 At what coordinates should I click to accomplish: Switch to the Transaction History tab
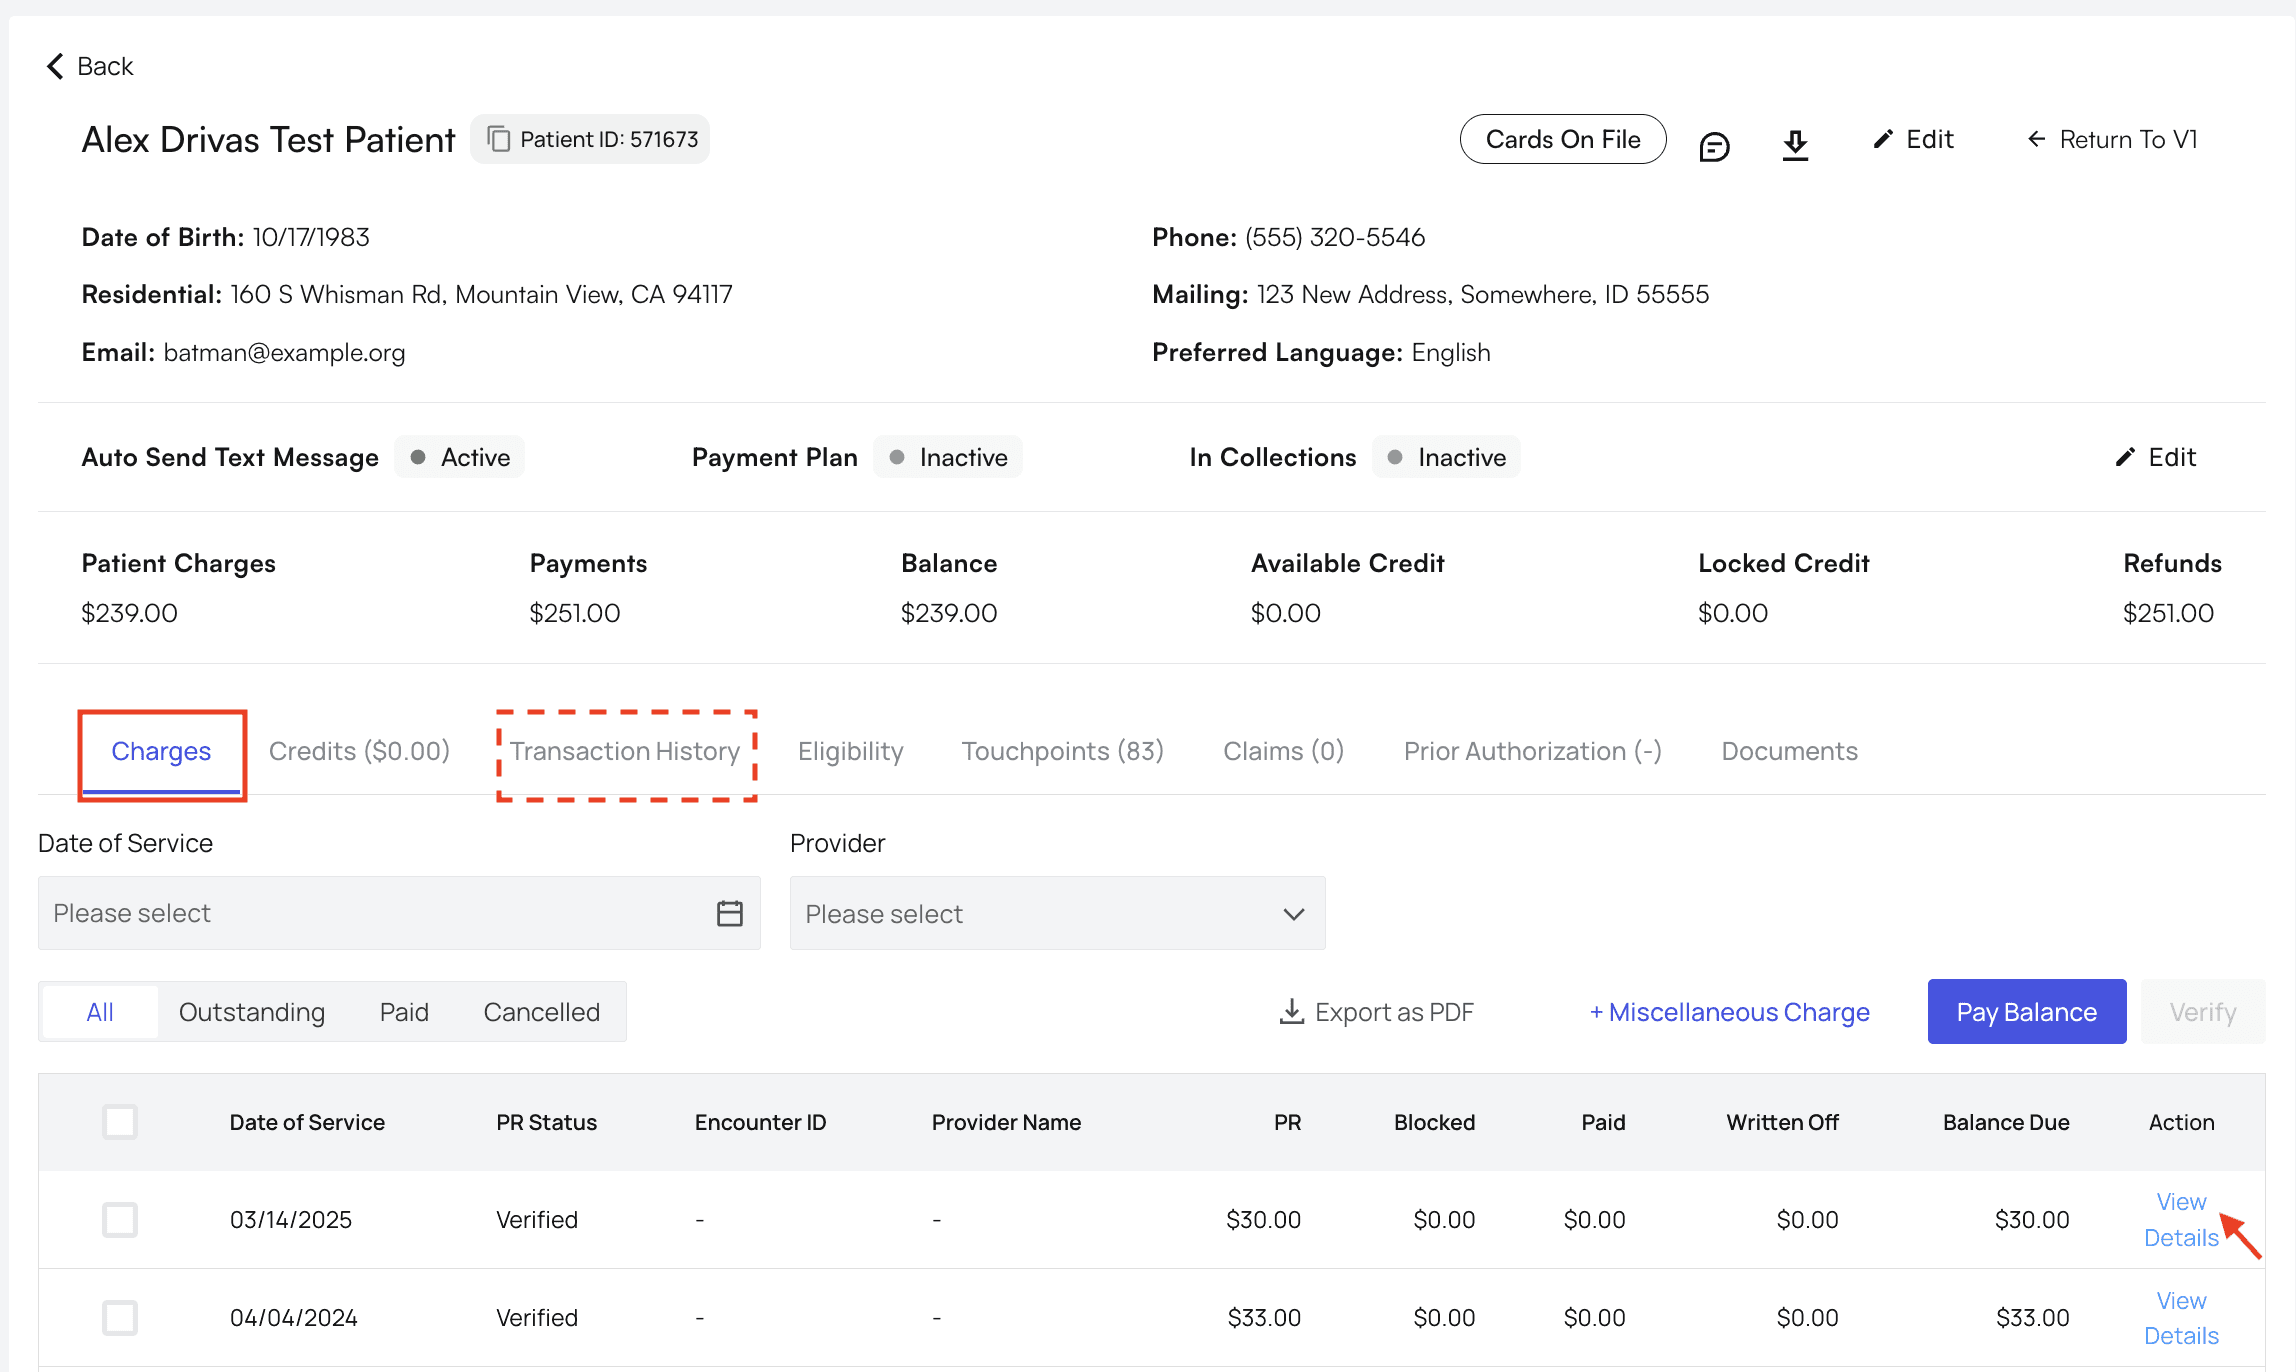[625, 751]
